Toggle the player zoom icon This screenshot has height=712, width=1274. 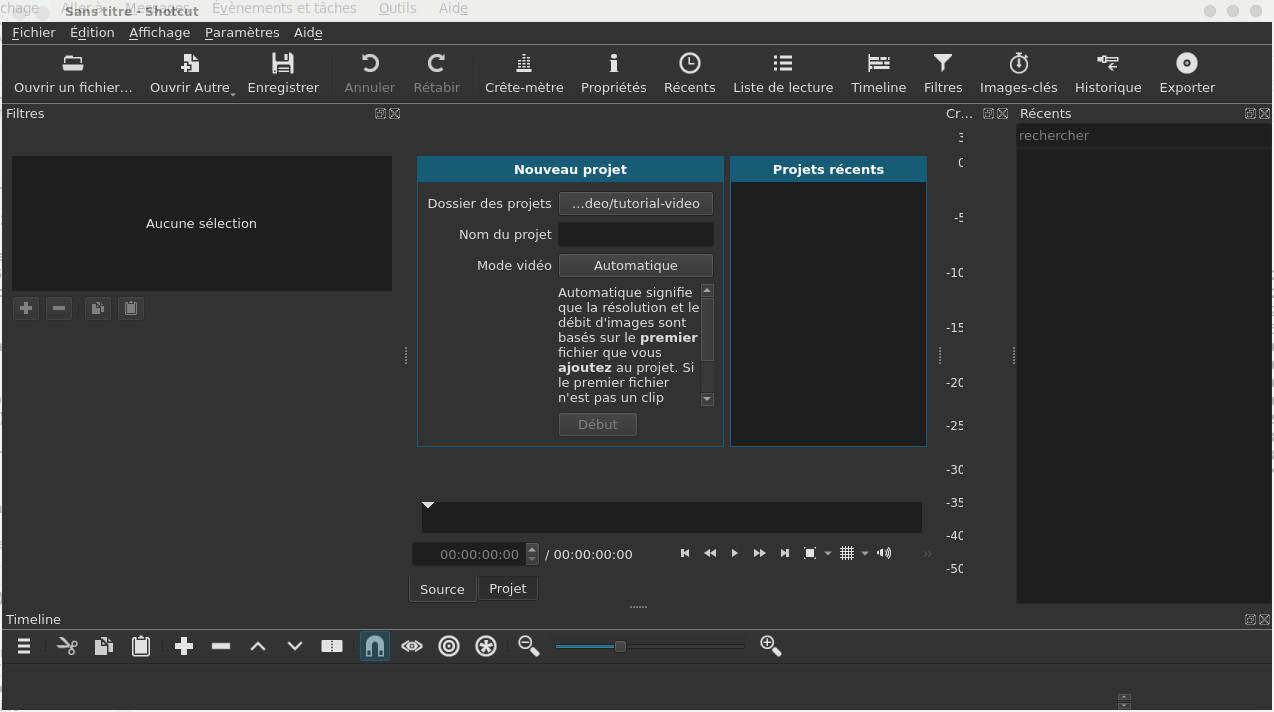(810, 553)
